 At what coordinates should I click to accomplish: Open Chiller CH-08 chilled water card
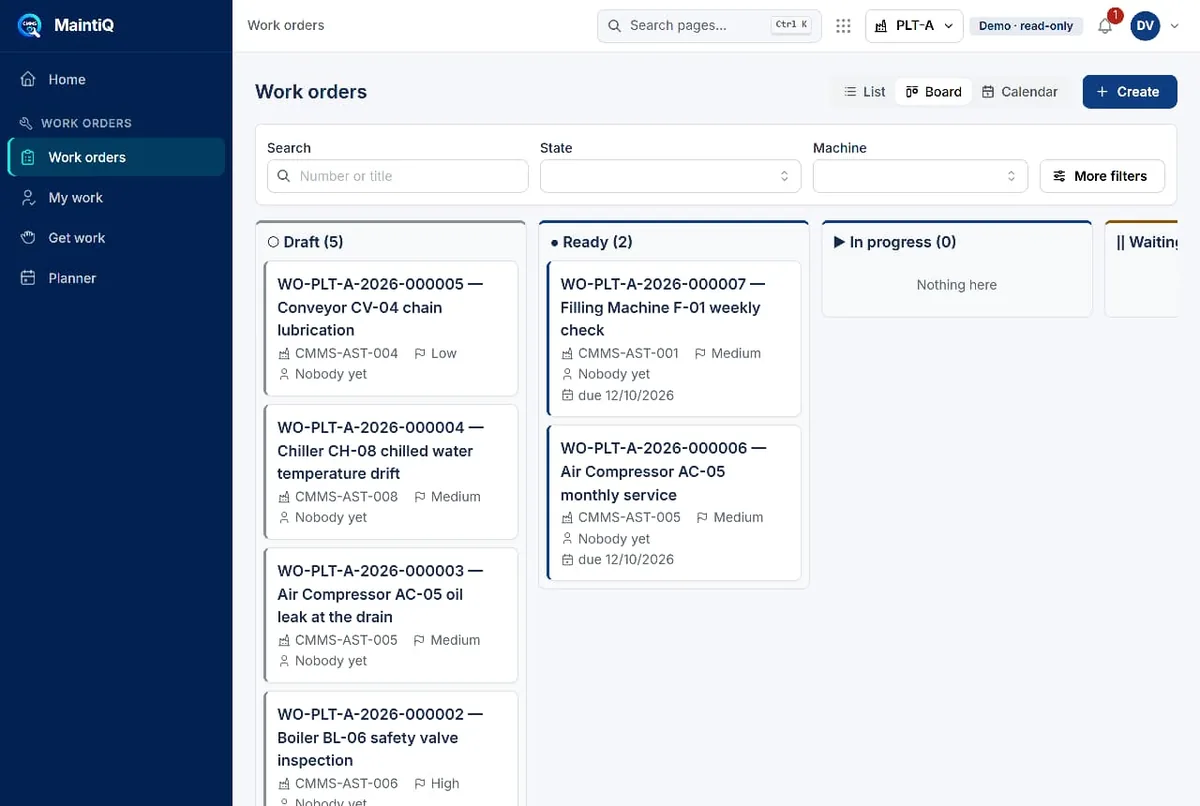click(391, 472)
